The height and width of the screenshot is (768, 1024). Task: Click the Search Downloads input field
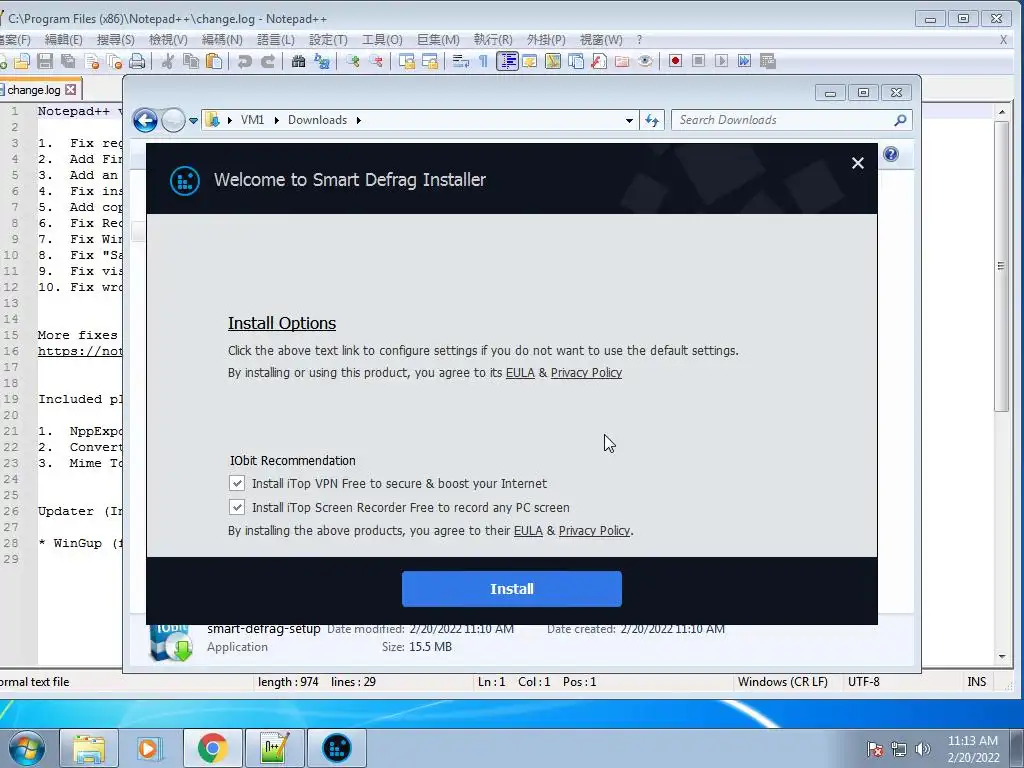[x=784, y=120]
